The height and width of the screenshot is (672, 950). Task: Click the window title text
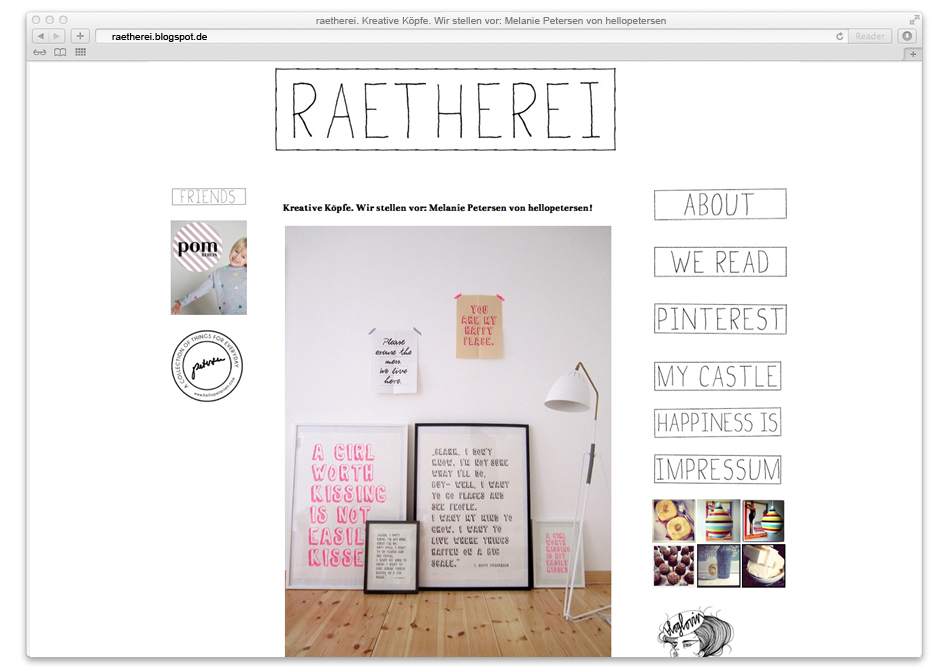491,21
